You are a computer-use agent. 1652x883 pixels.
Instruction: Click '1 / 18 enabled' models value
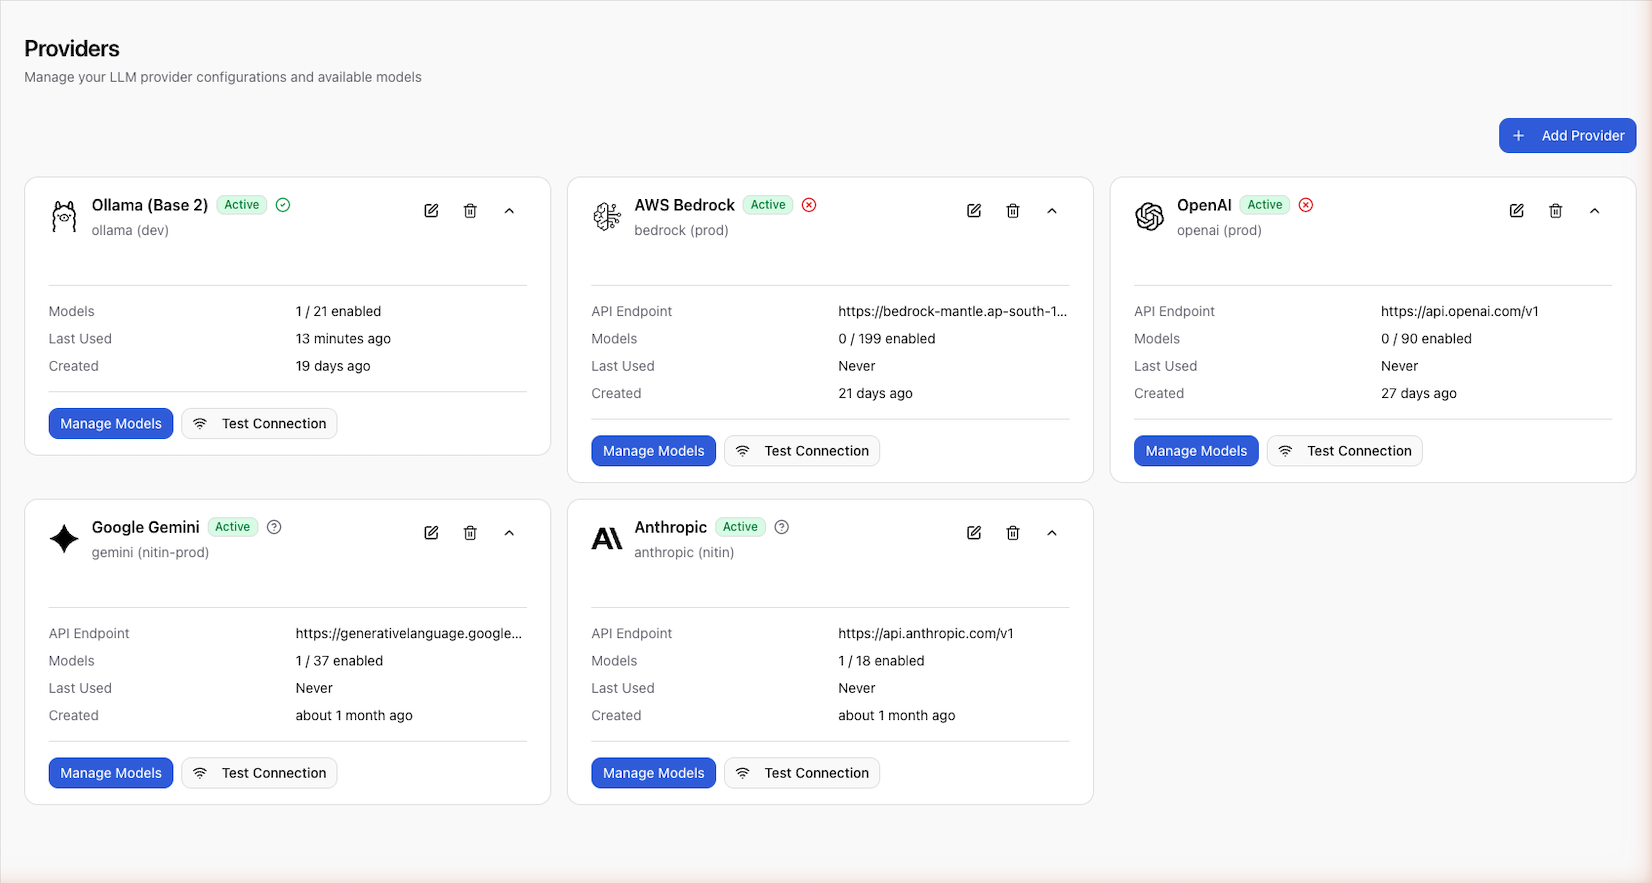click(x=881, y=661)
